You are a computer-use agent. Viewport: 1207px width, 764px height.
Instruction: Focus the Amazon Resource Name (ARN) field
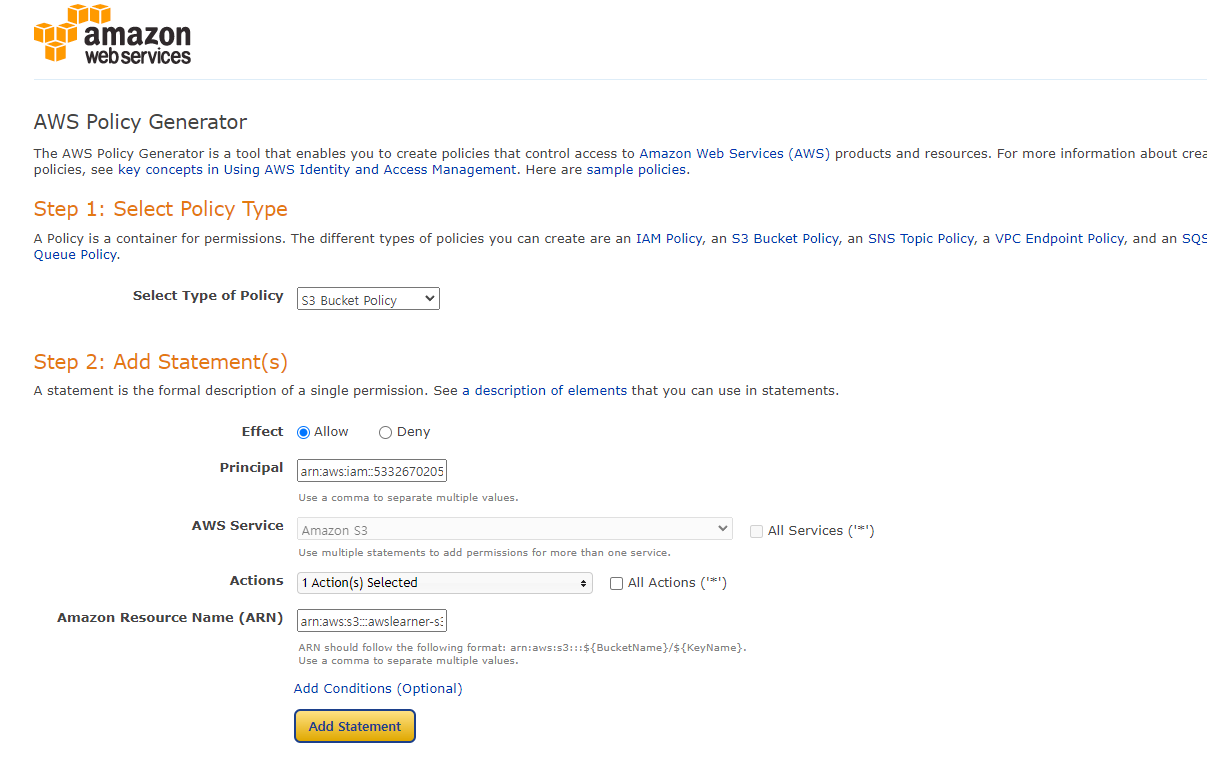click(x=372, y=620)
